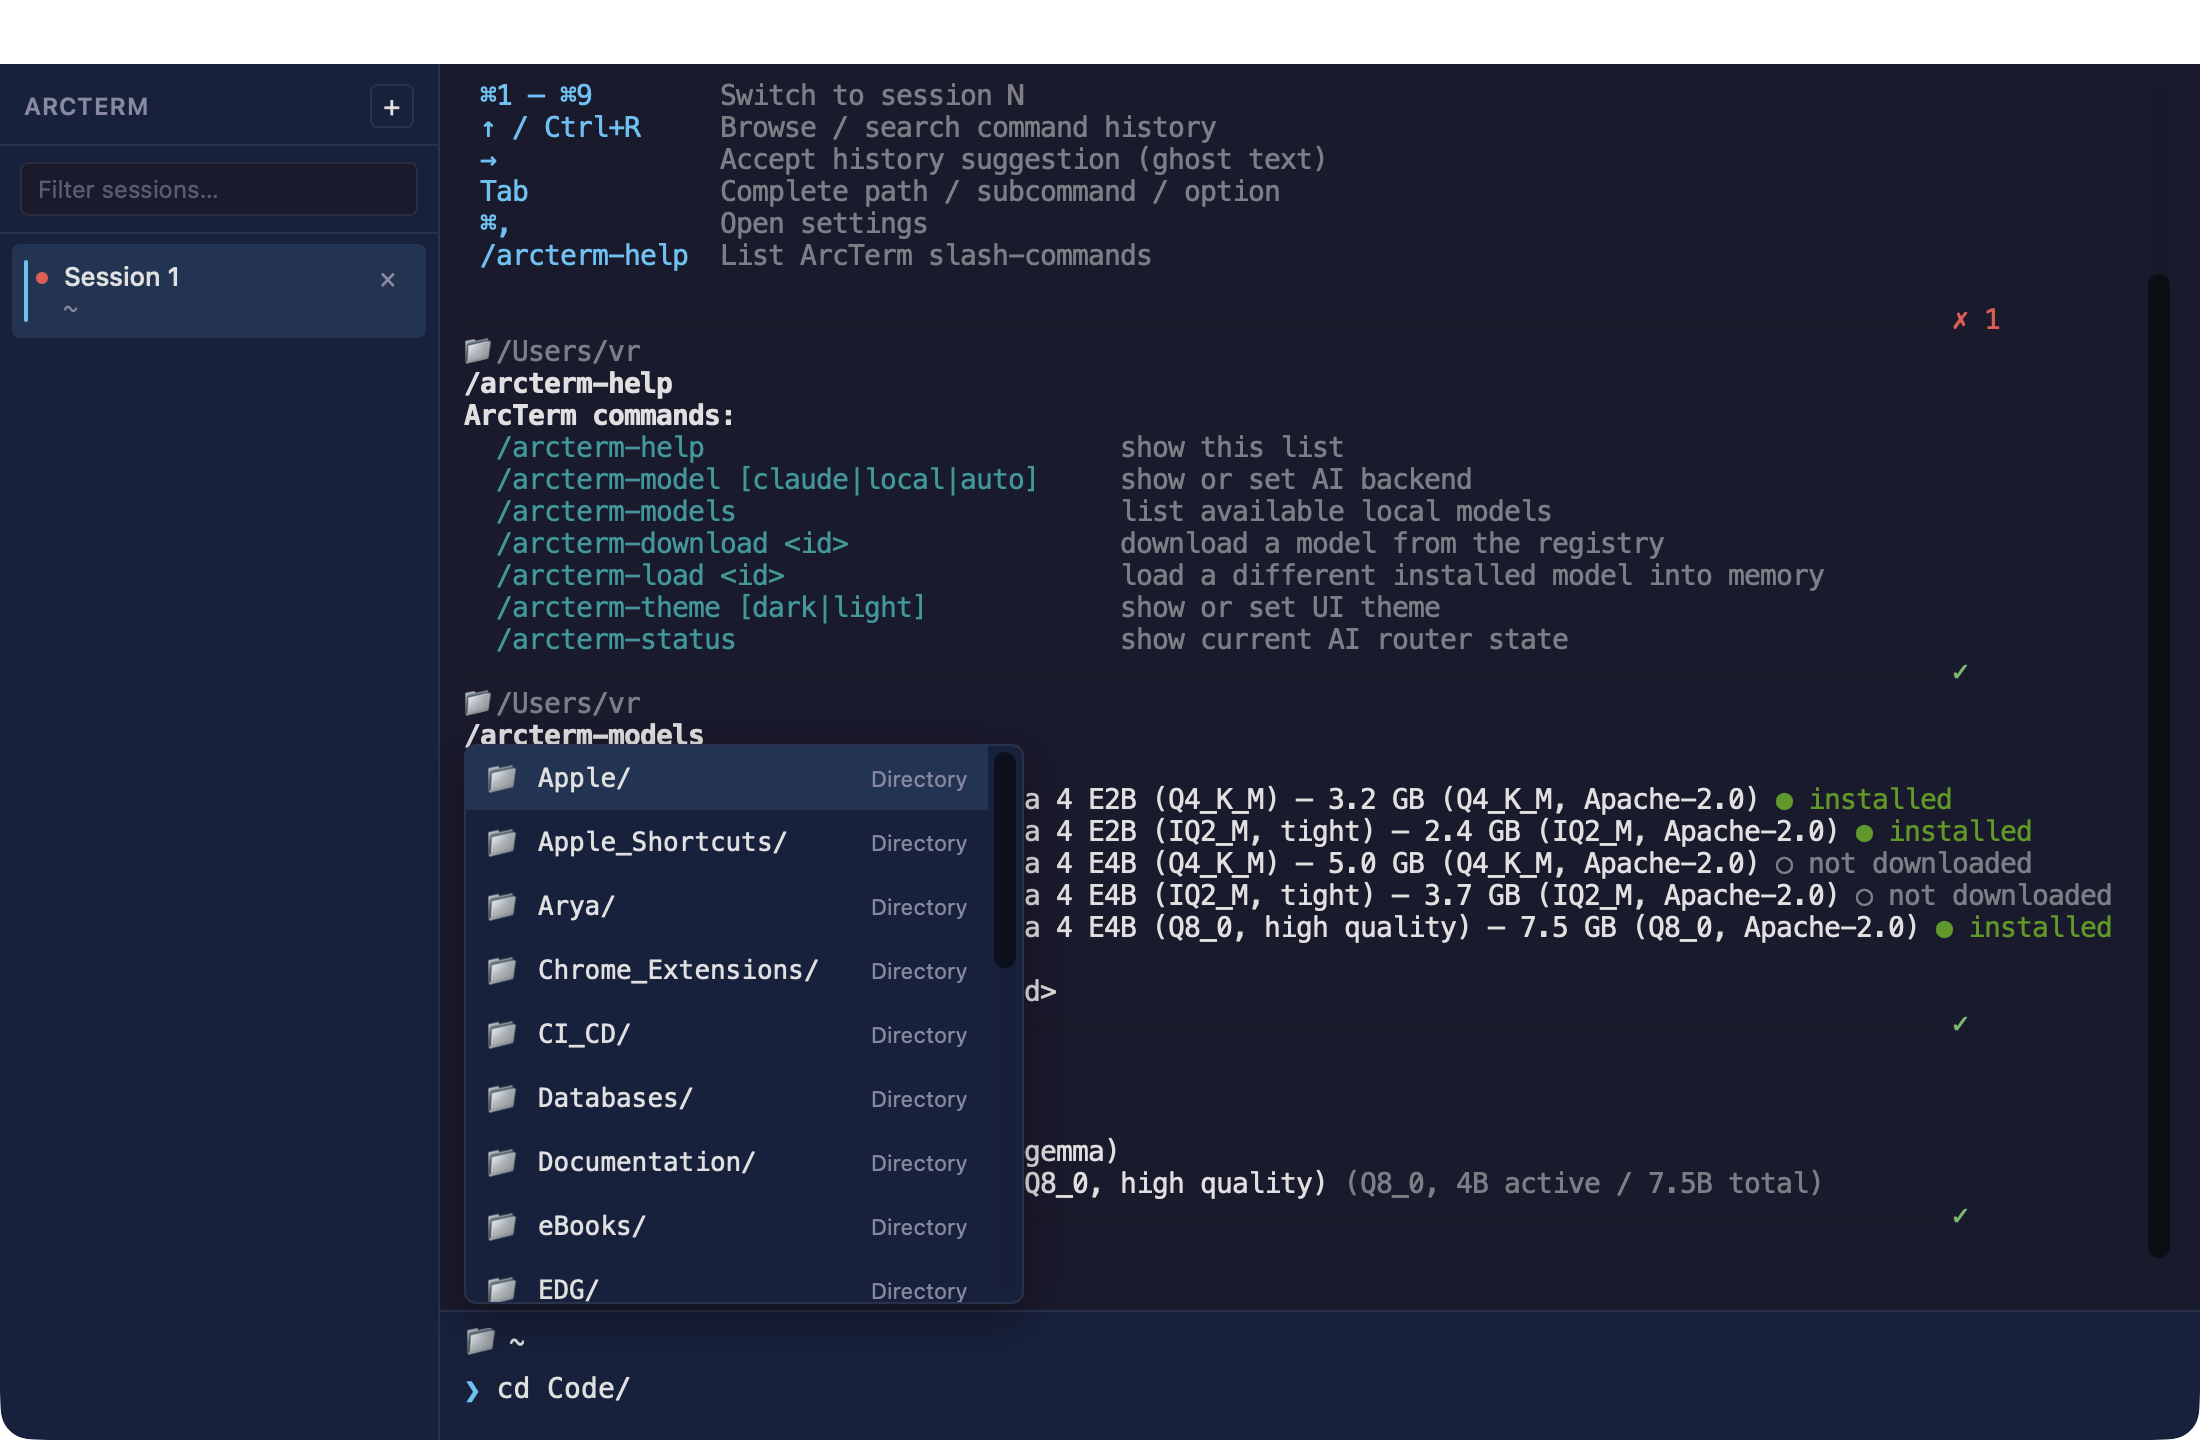Click /arcterm-model [claude|local|auto] command

click(x=767, y=480)
